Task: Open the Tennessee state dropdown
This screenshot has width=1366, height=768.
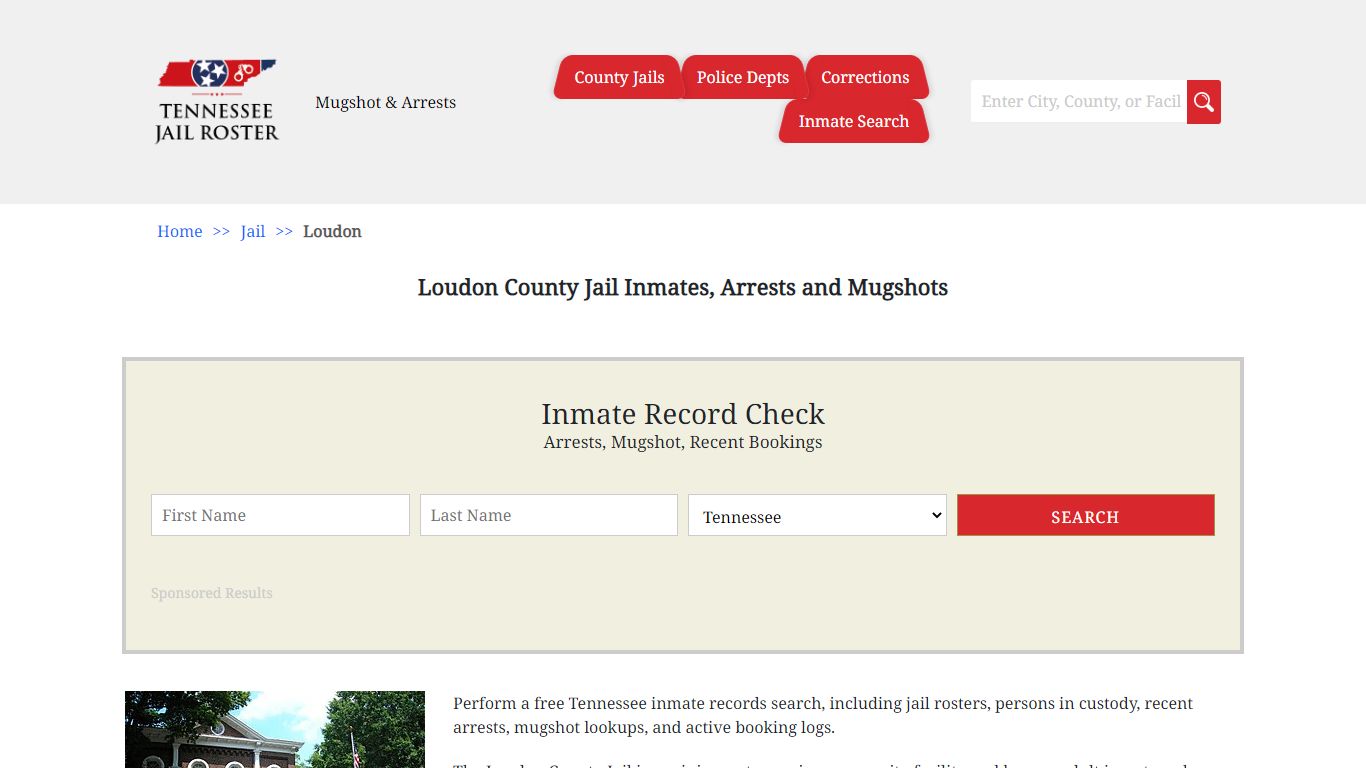Action: point(817,515)
